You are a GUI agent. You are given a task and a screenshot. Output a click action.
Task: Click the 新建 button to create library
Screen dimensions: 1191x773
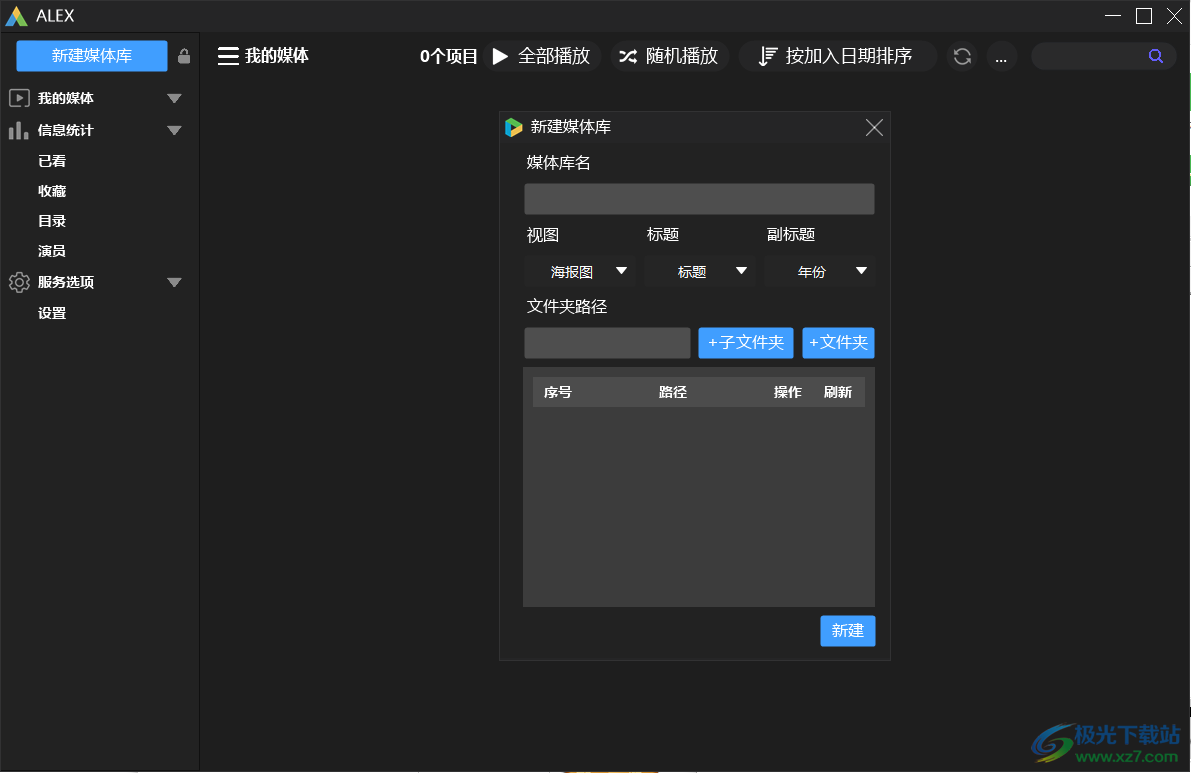pos(847,631)
